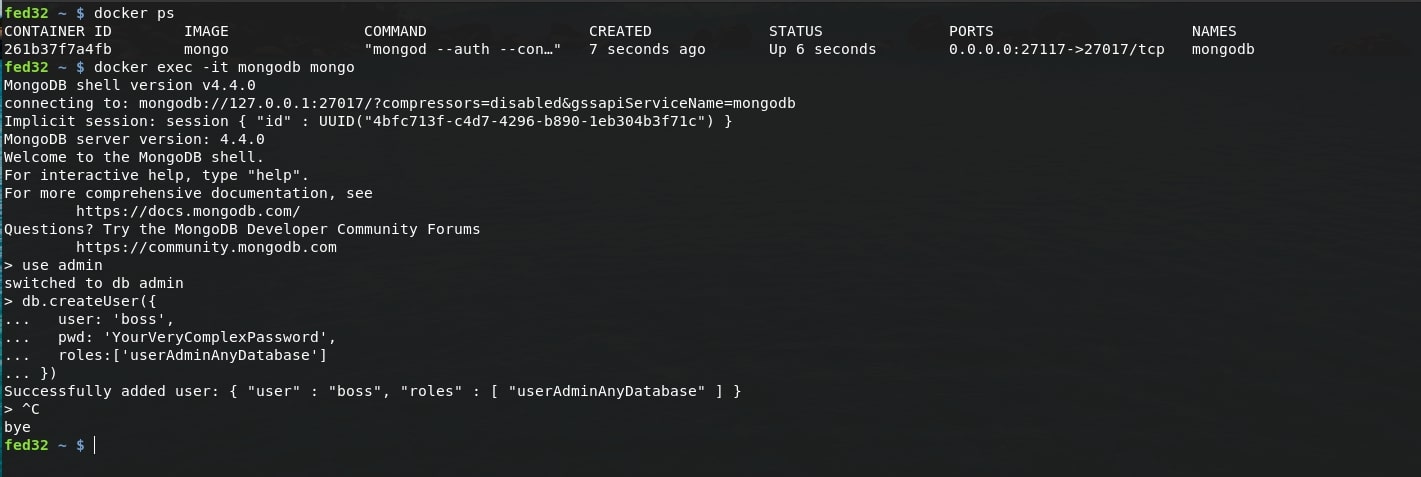Click the cursor at the last prompt
Image resolution: width=1421 pixels, height=477 pixels.
click(x=95, y=445)
